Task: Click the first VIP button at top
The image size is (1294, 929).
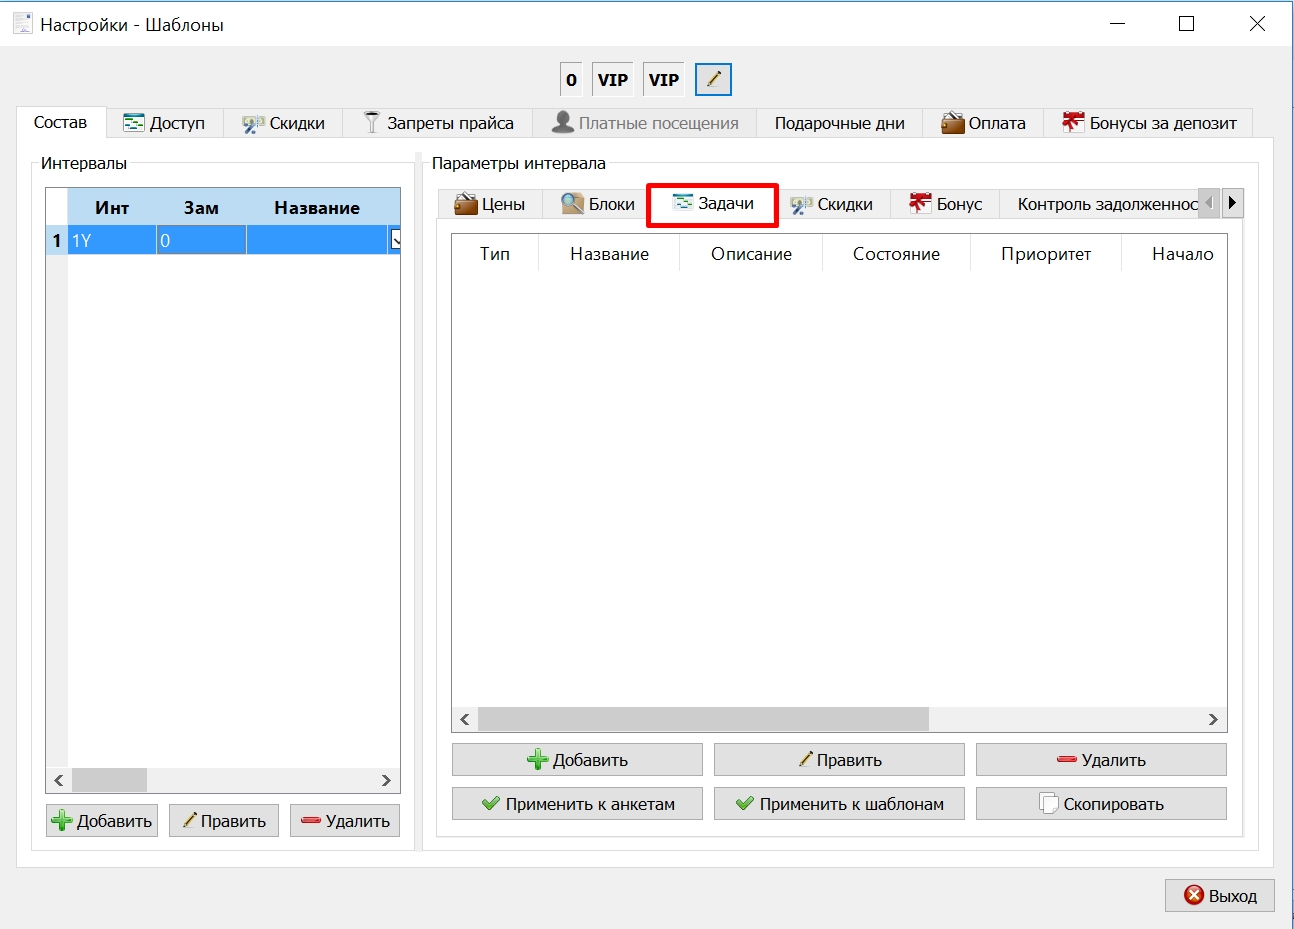Action: coord(613,79)
